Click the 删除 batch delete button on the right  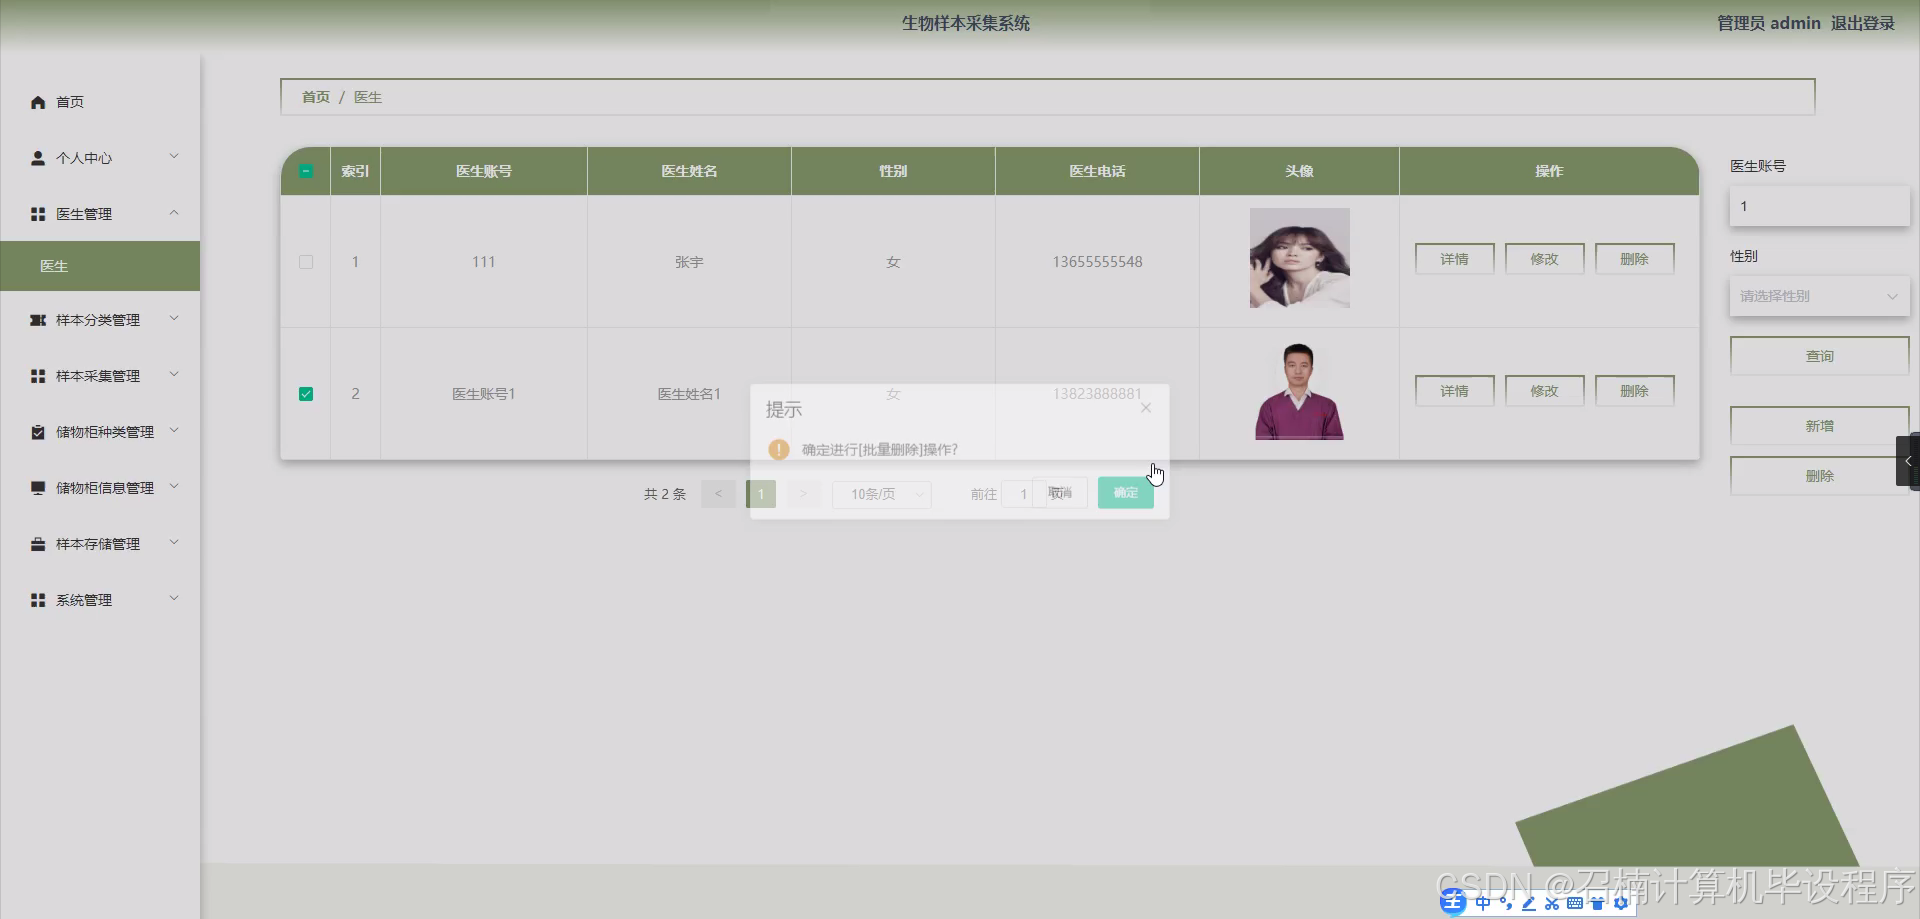tap(1820, 476)
